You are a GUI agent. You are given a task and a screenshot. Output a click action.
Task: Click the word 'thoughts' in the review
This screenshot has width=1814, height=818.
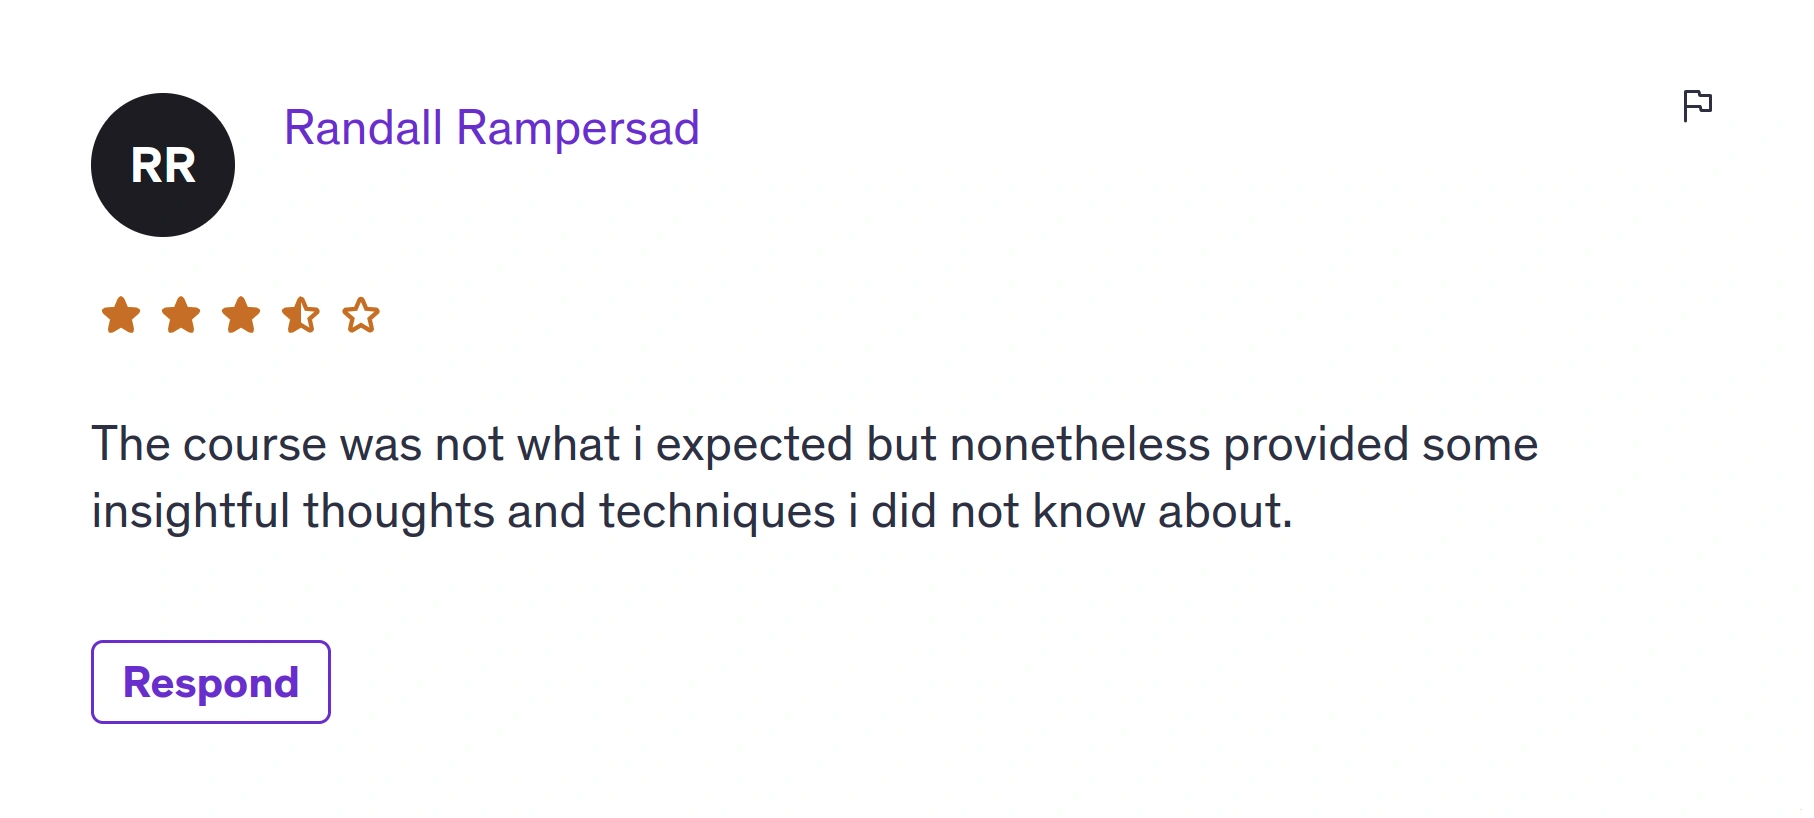pyautogui.click(x=399, y=511)
